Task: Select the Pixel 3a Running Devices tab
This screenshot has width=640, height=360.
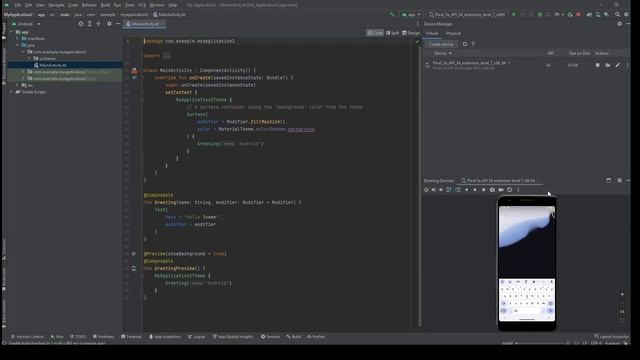Action: point(500,180)
